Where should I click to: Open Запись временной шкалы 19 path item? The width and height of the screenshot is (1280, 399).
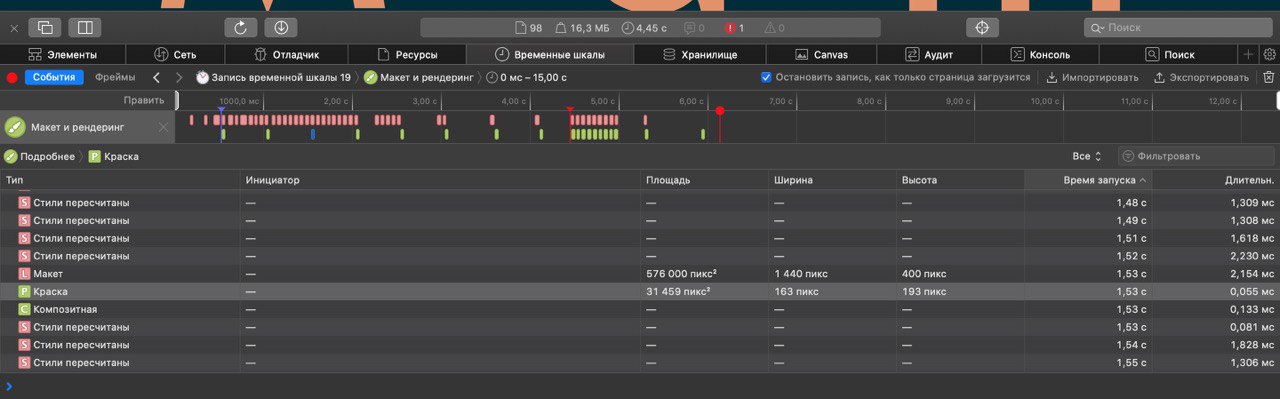273,77
